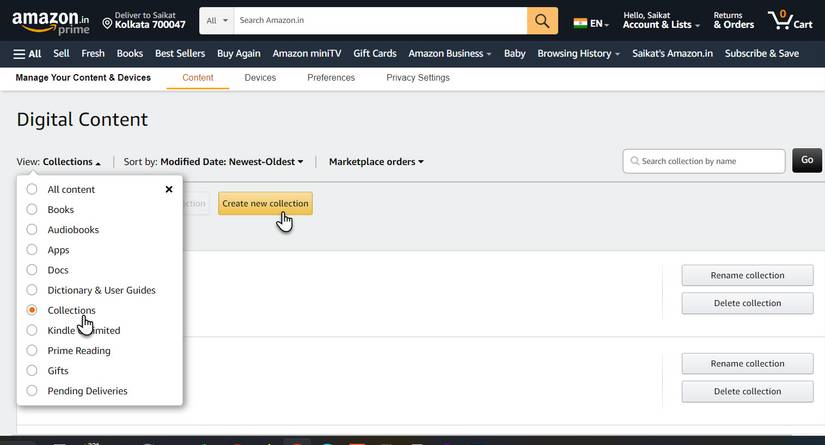Select the Books radio option
This screenshot has height=445, width=825.
pyautogui.click(x=32, y=209)
